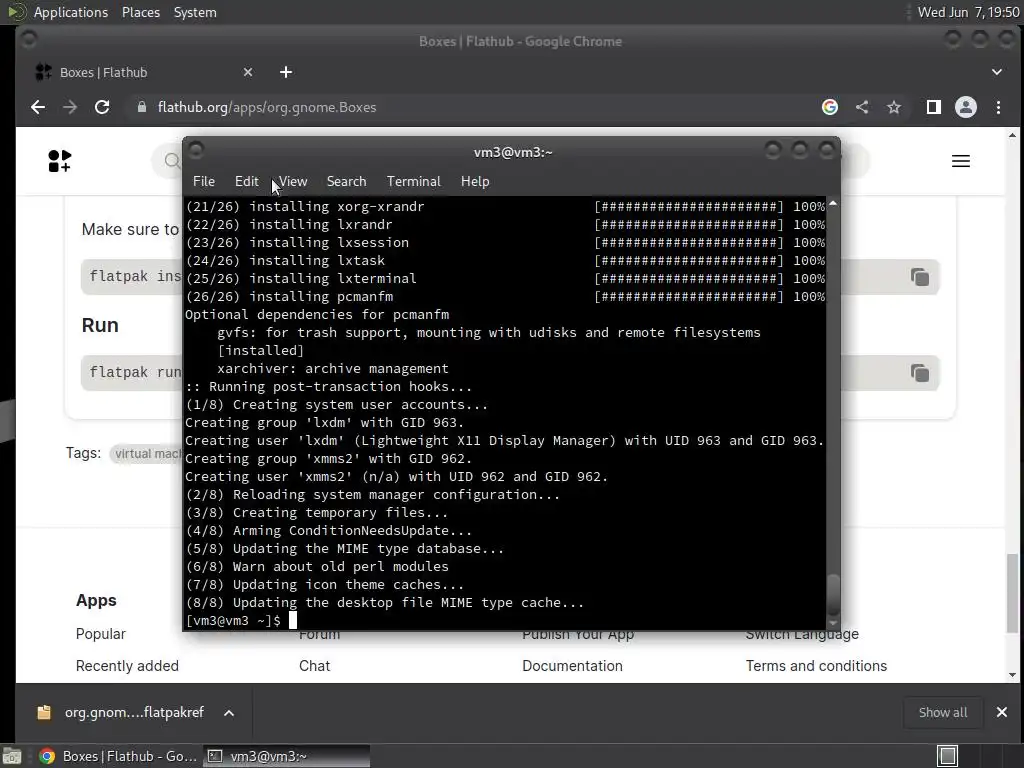
Task: Open terminal Search menu
Action: pyautogui.click(x=346, y=182)
